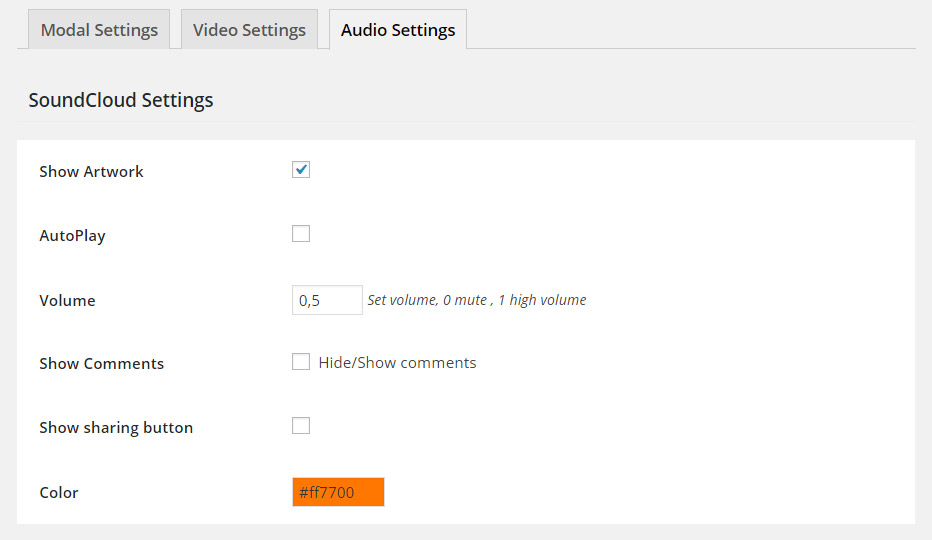Click the Color row label

[x=59, y=493]
